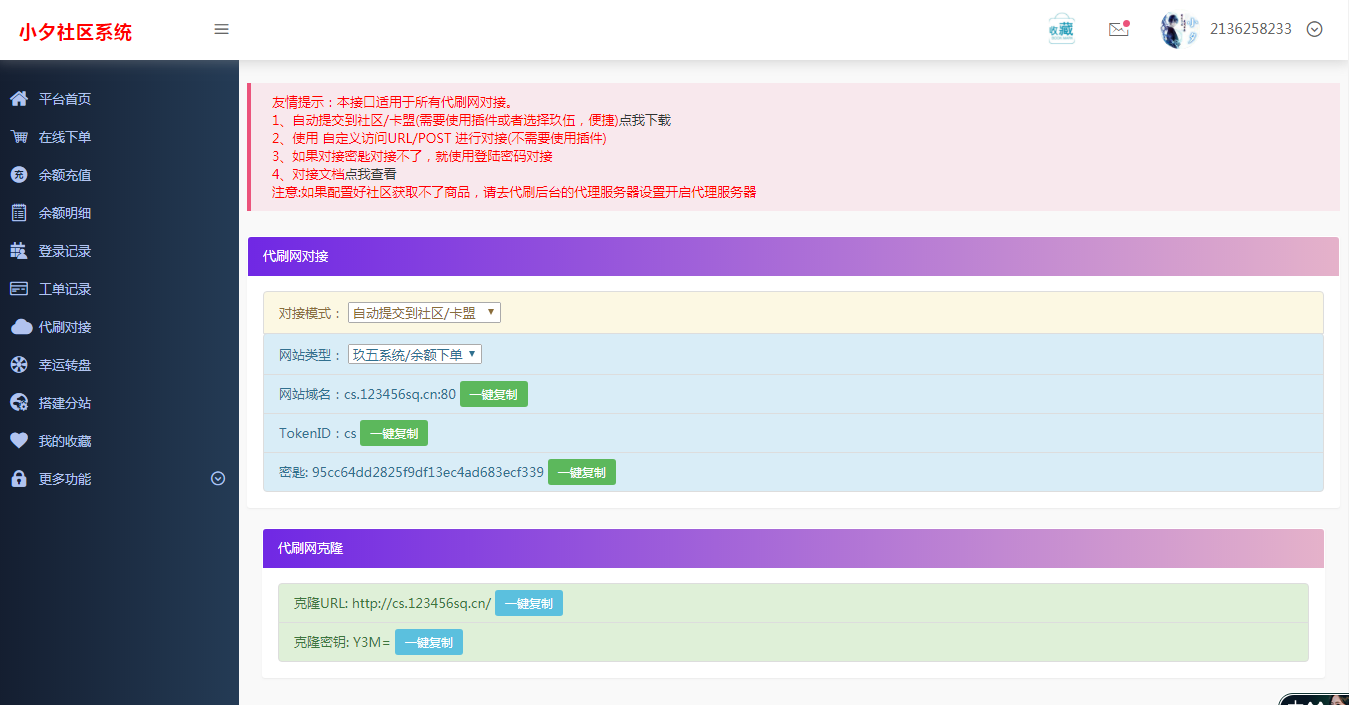Click the username 2136258233
Viewport: 1349px width, 705px height.
(1250, 29)
